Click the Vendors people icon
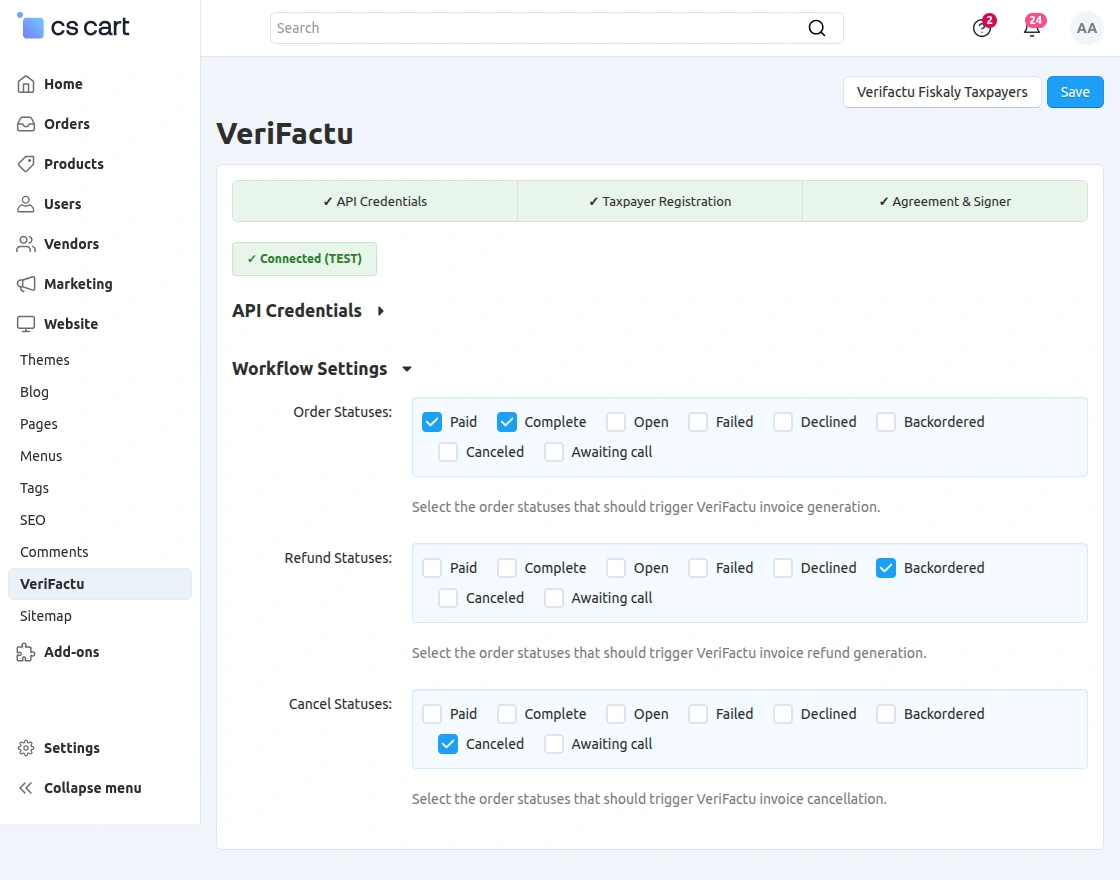The image size is (1120, 880). [26, 244]
